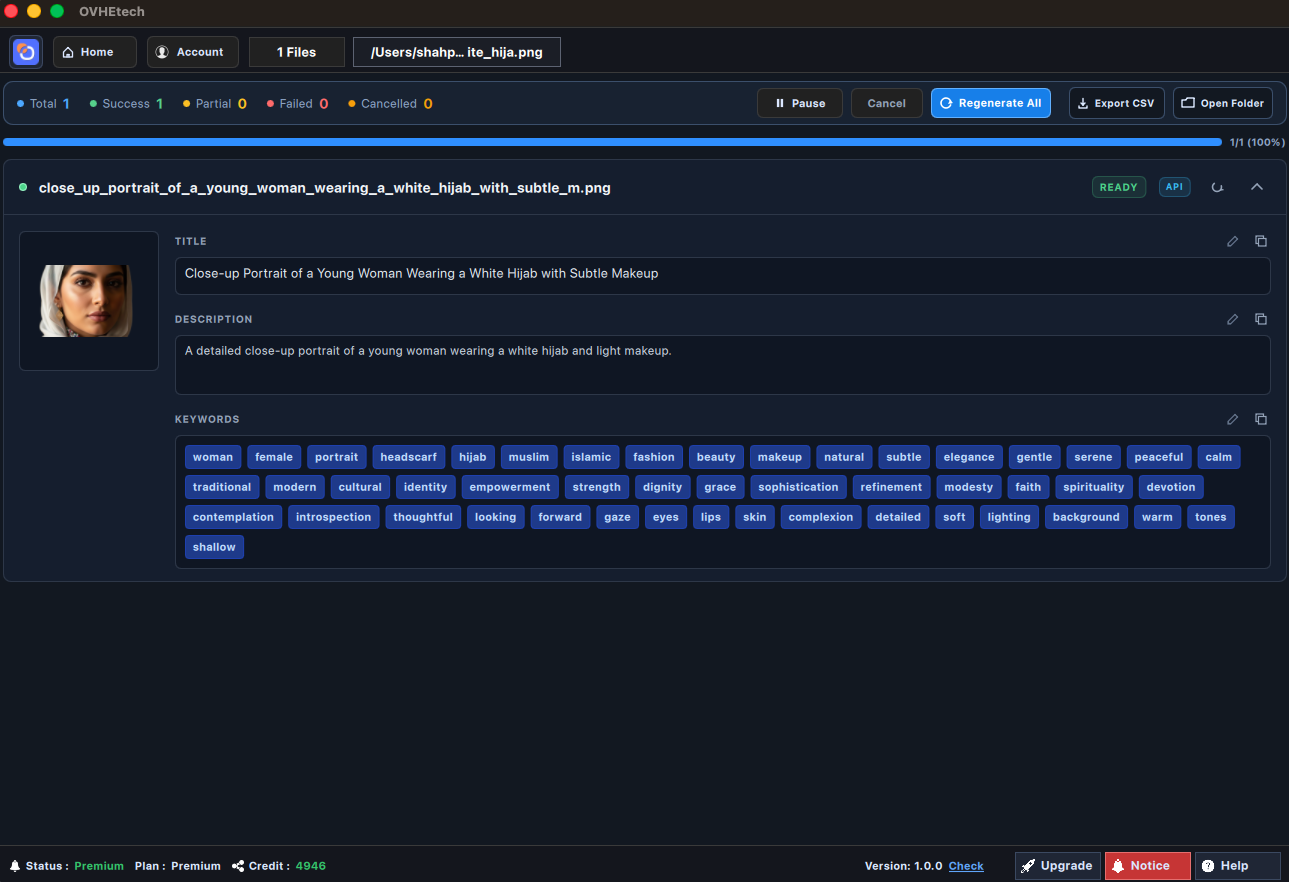The height and width of the screenshot is (882, 1289).
Task: Regenerate this file with circular refresh icon
Action: click(x=1217, y=187)
